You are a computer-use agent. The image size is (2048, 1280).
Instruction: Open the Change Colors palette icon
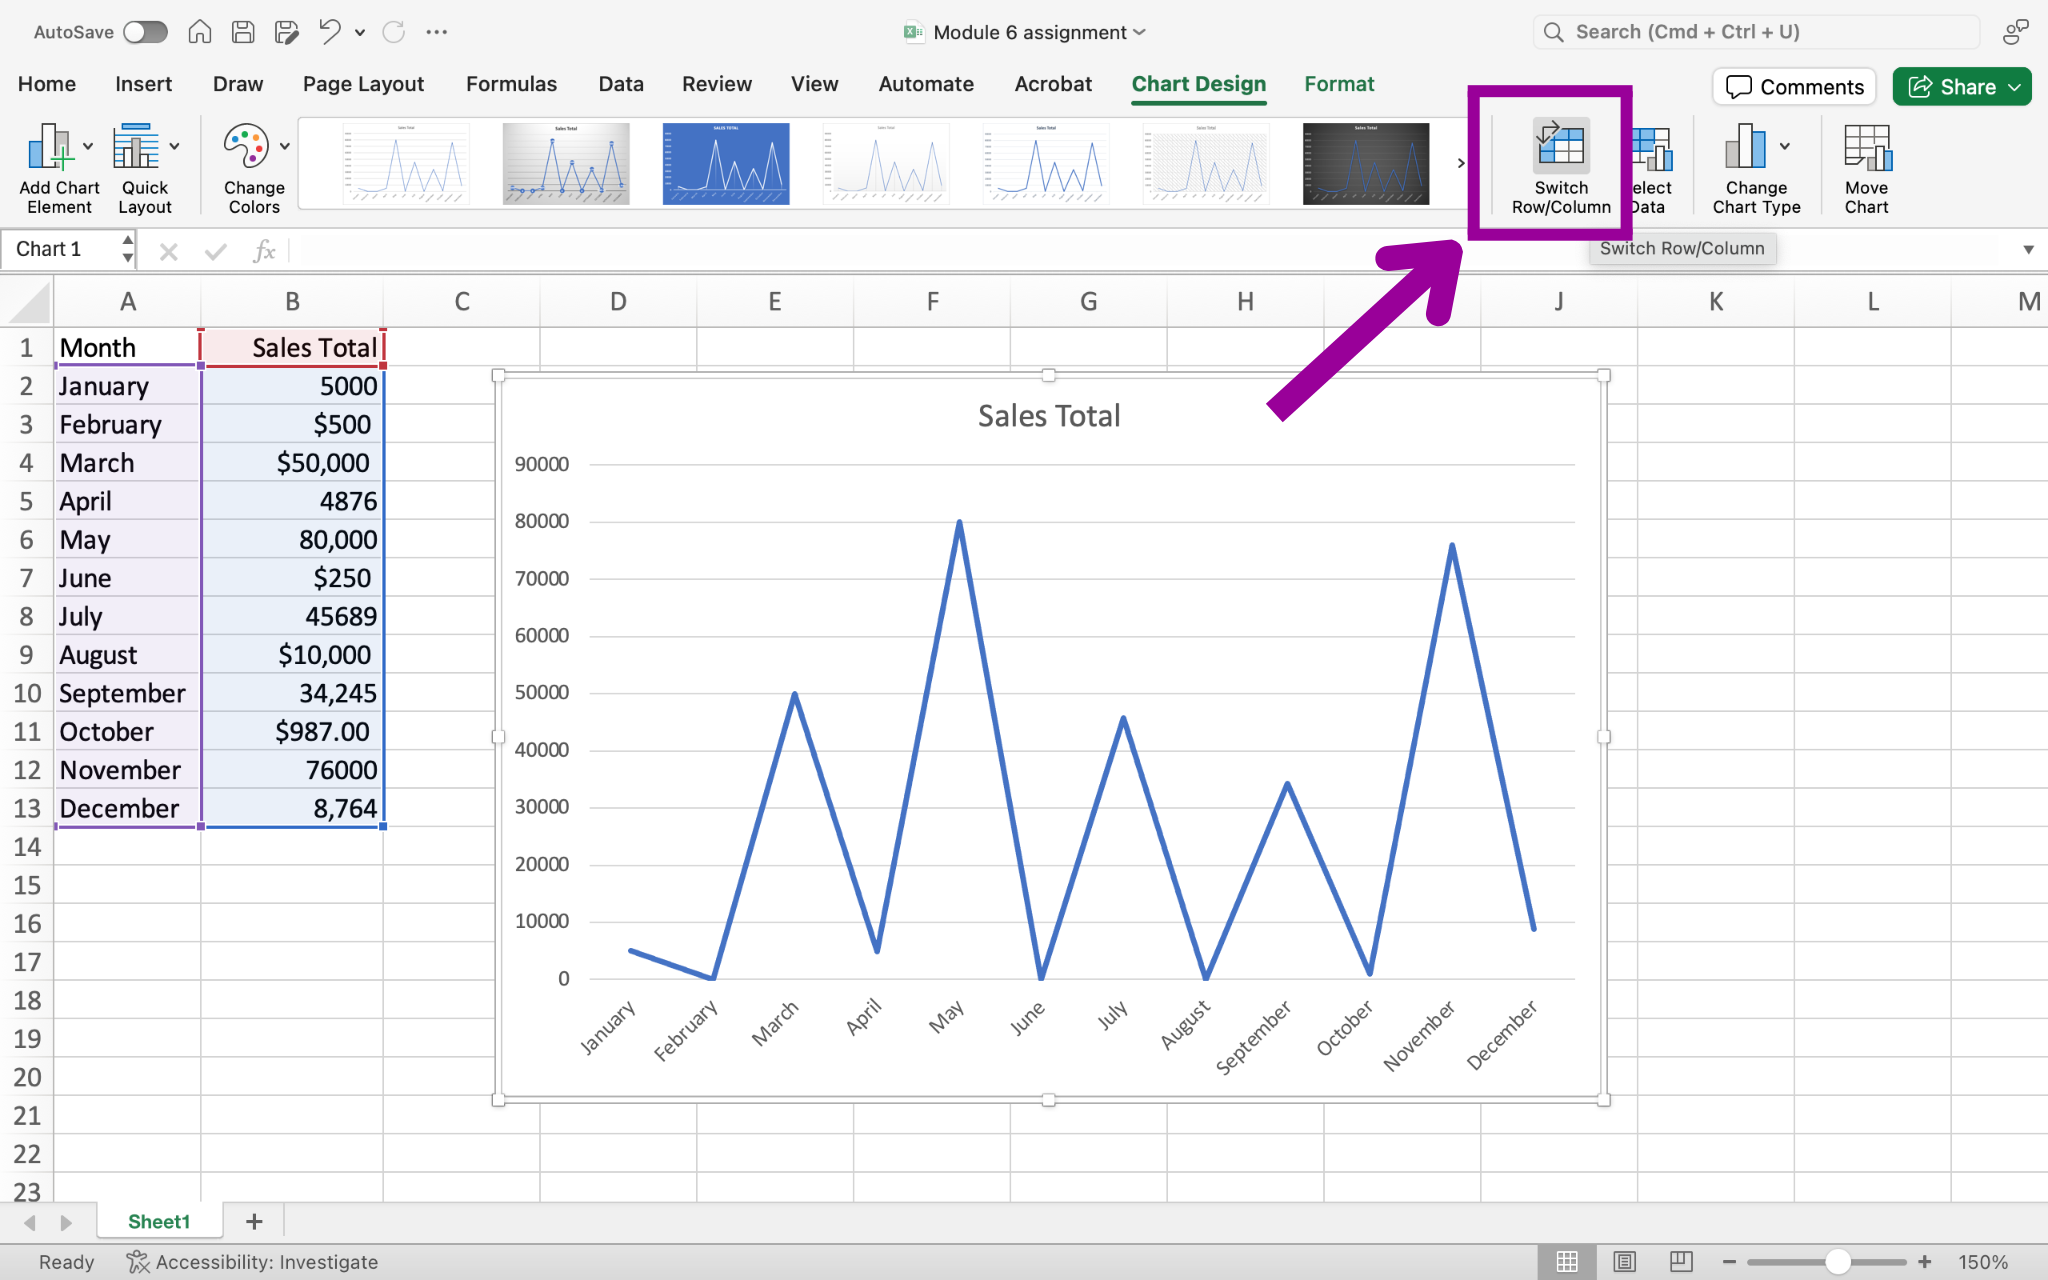click(x=246, y=147)
